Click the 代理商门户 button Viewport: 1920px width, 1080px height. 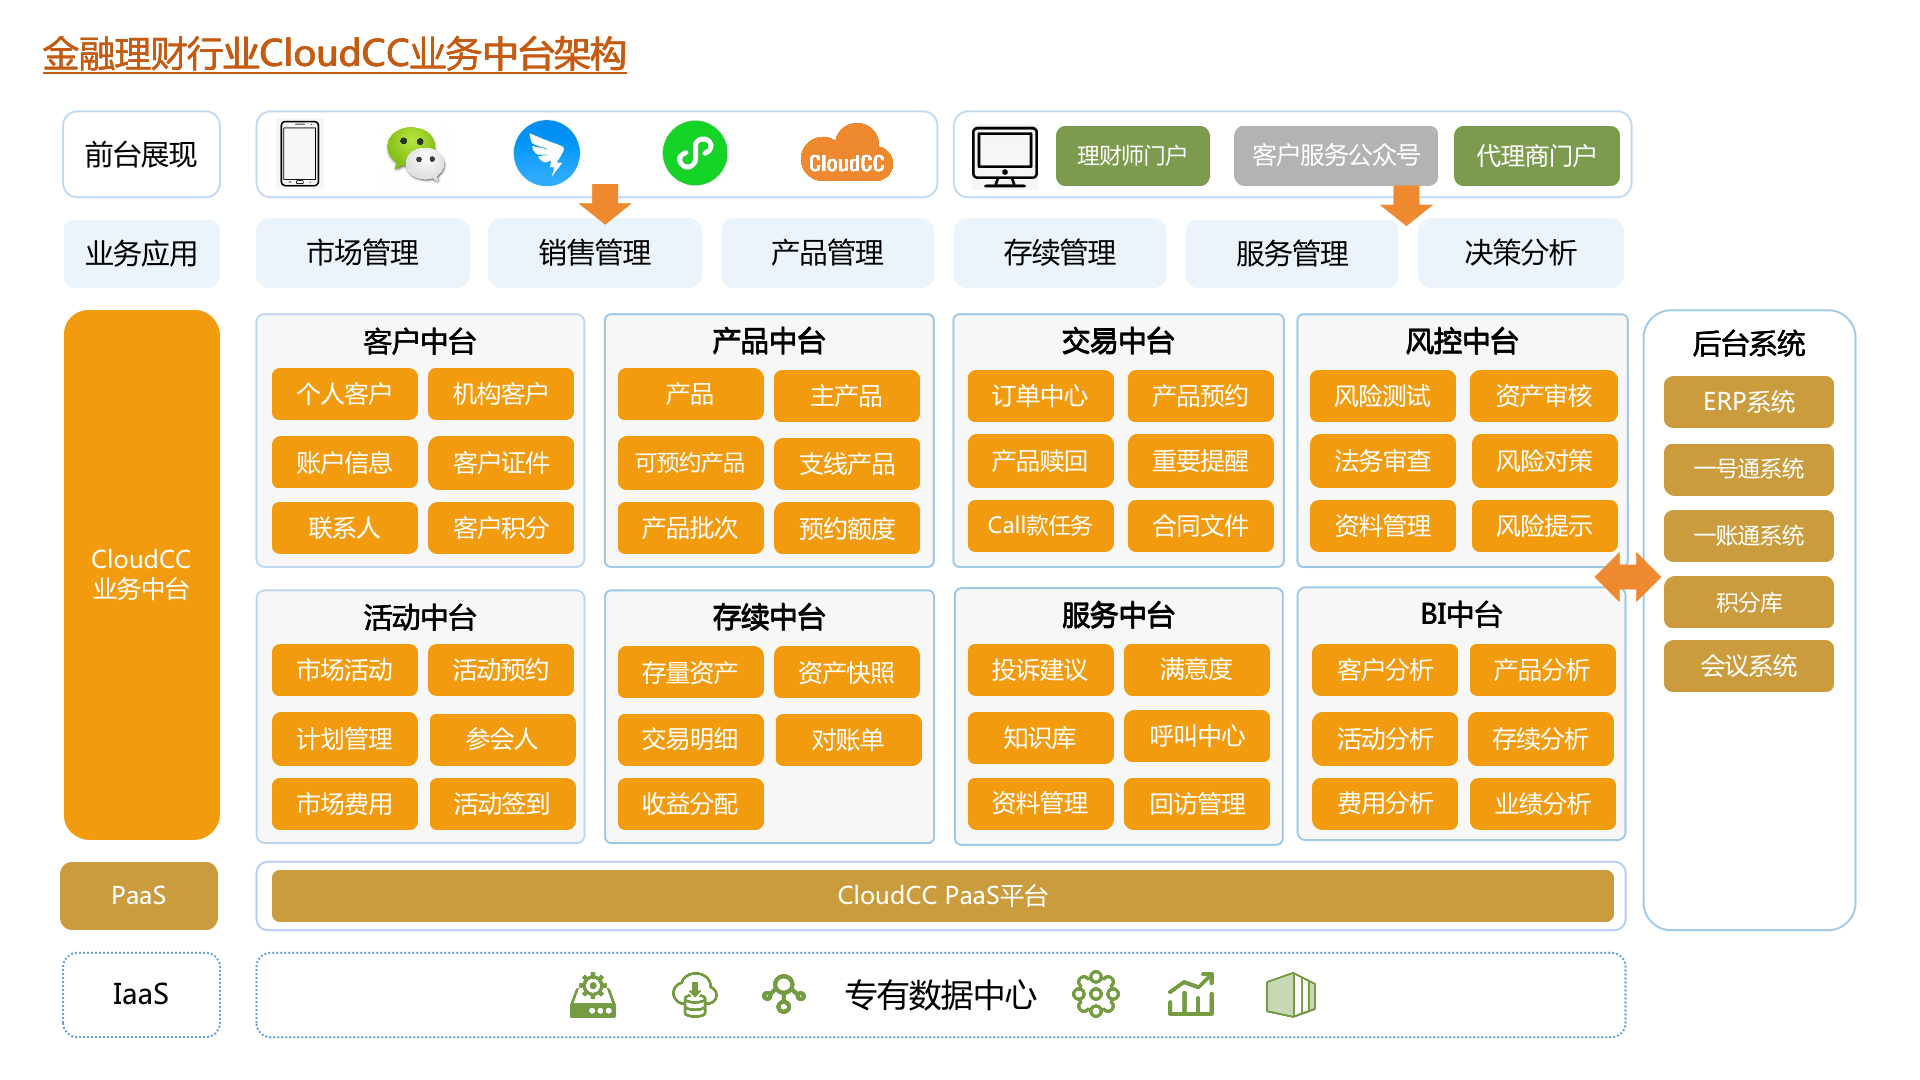(1536, 156)
